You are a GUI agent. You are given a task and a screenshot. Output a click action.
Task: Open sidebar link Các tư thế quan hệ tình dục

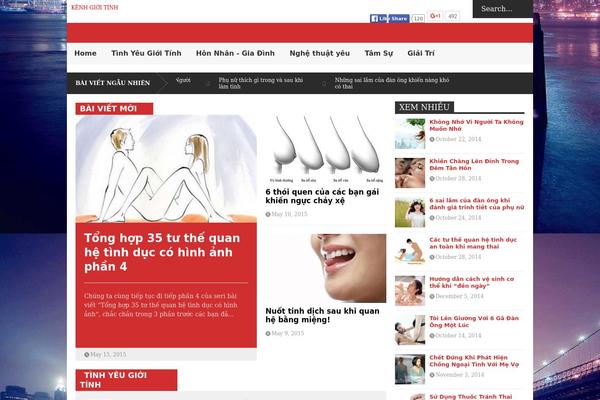pyautogui.click(x=473, y=243)
